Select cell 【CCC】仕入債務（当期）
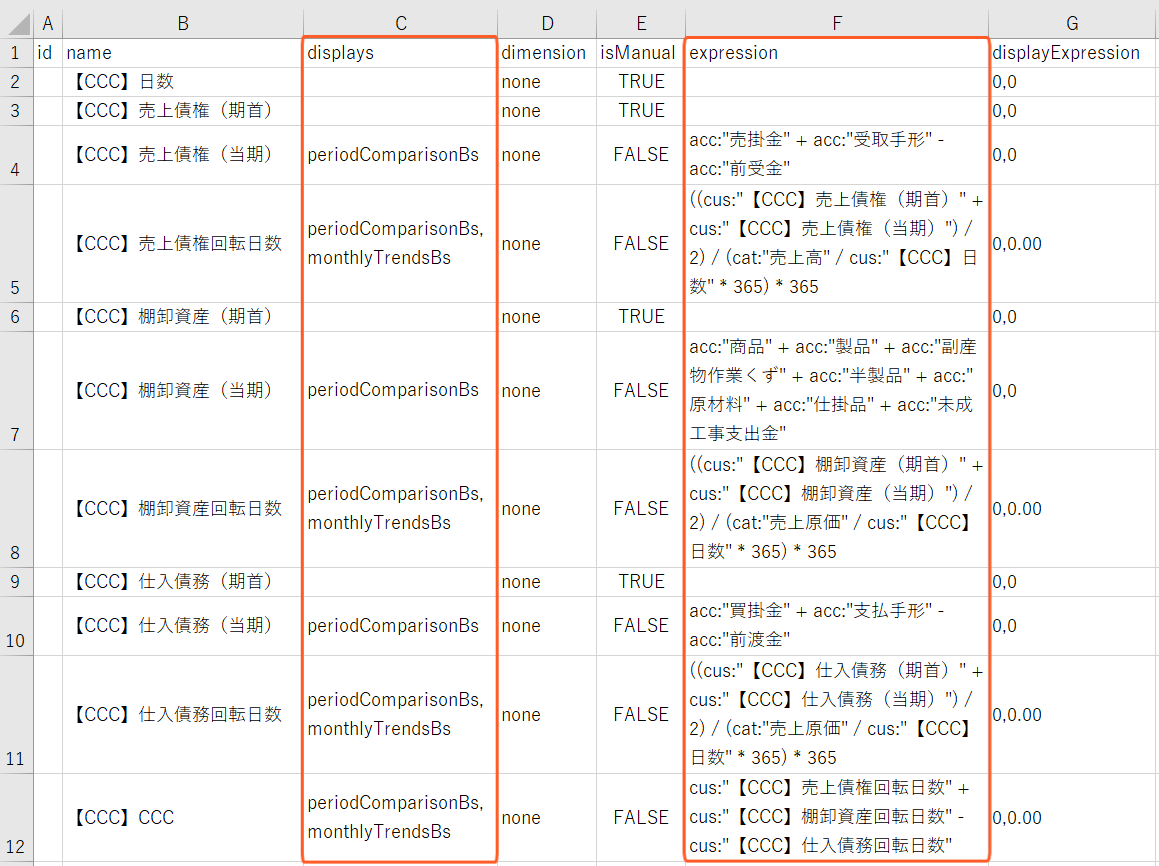1159x866 pixels. pos(183,626)
